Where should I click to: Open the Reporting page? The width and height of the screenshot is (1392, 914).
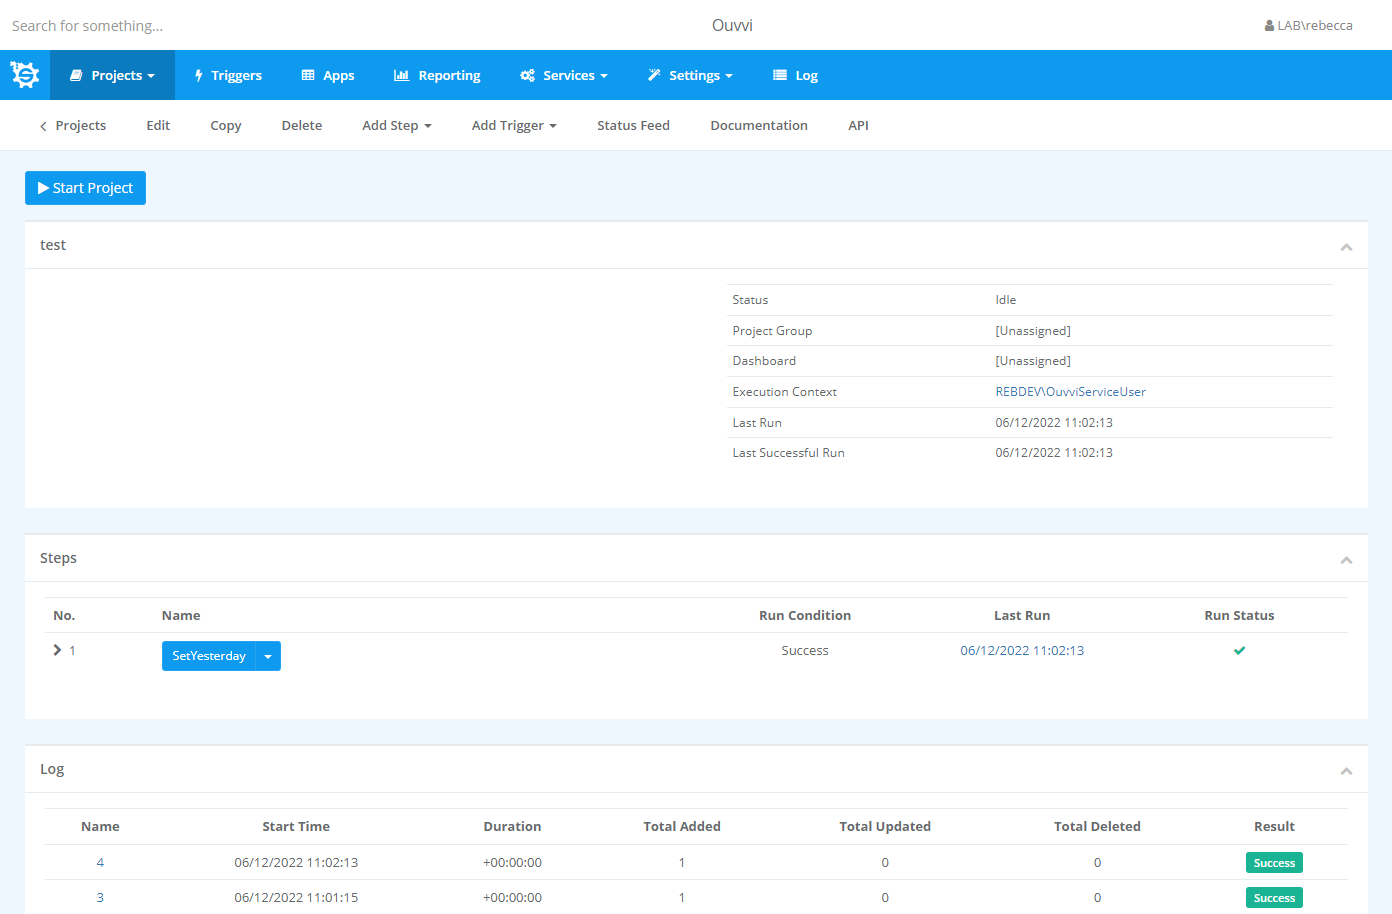click(x=437, y=75)
